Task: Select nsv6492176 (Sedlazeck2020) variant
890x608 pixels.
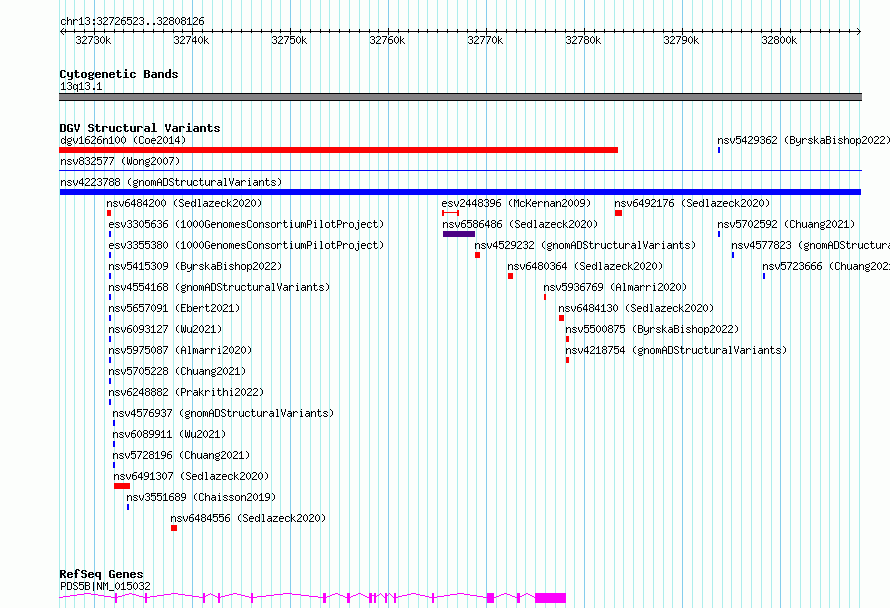Action: coord(692,203)
